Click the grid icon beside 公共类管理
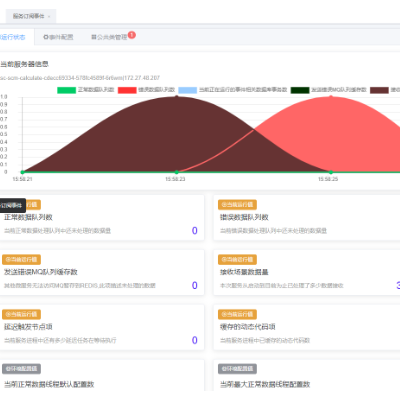Image resolution: width=400 pixels, height=400 pixels. 94,37
